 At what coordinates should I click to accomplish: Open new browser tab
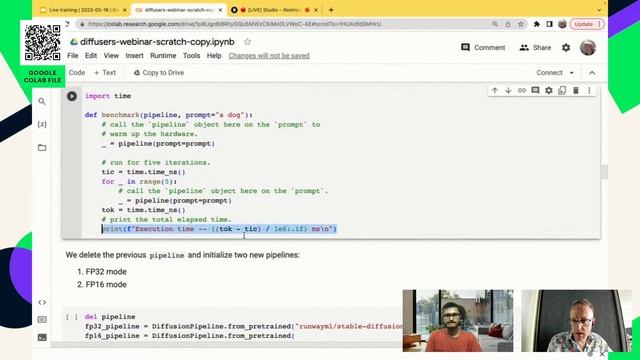(x=331, y=10)
